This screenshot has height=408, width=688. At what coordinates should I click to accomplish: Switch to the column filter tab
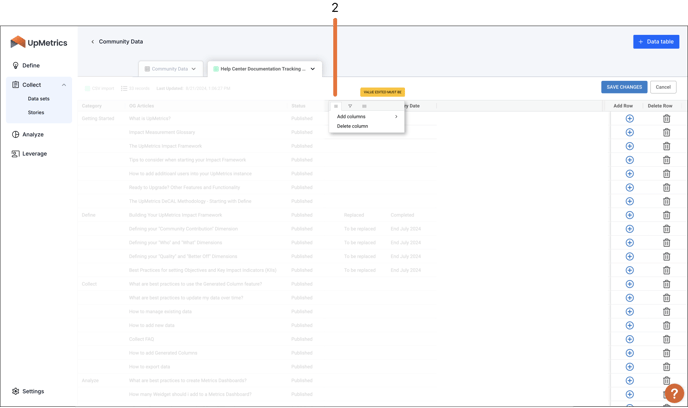[350, 106]
